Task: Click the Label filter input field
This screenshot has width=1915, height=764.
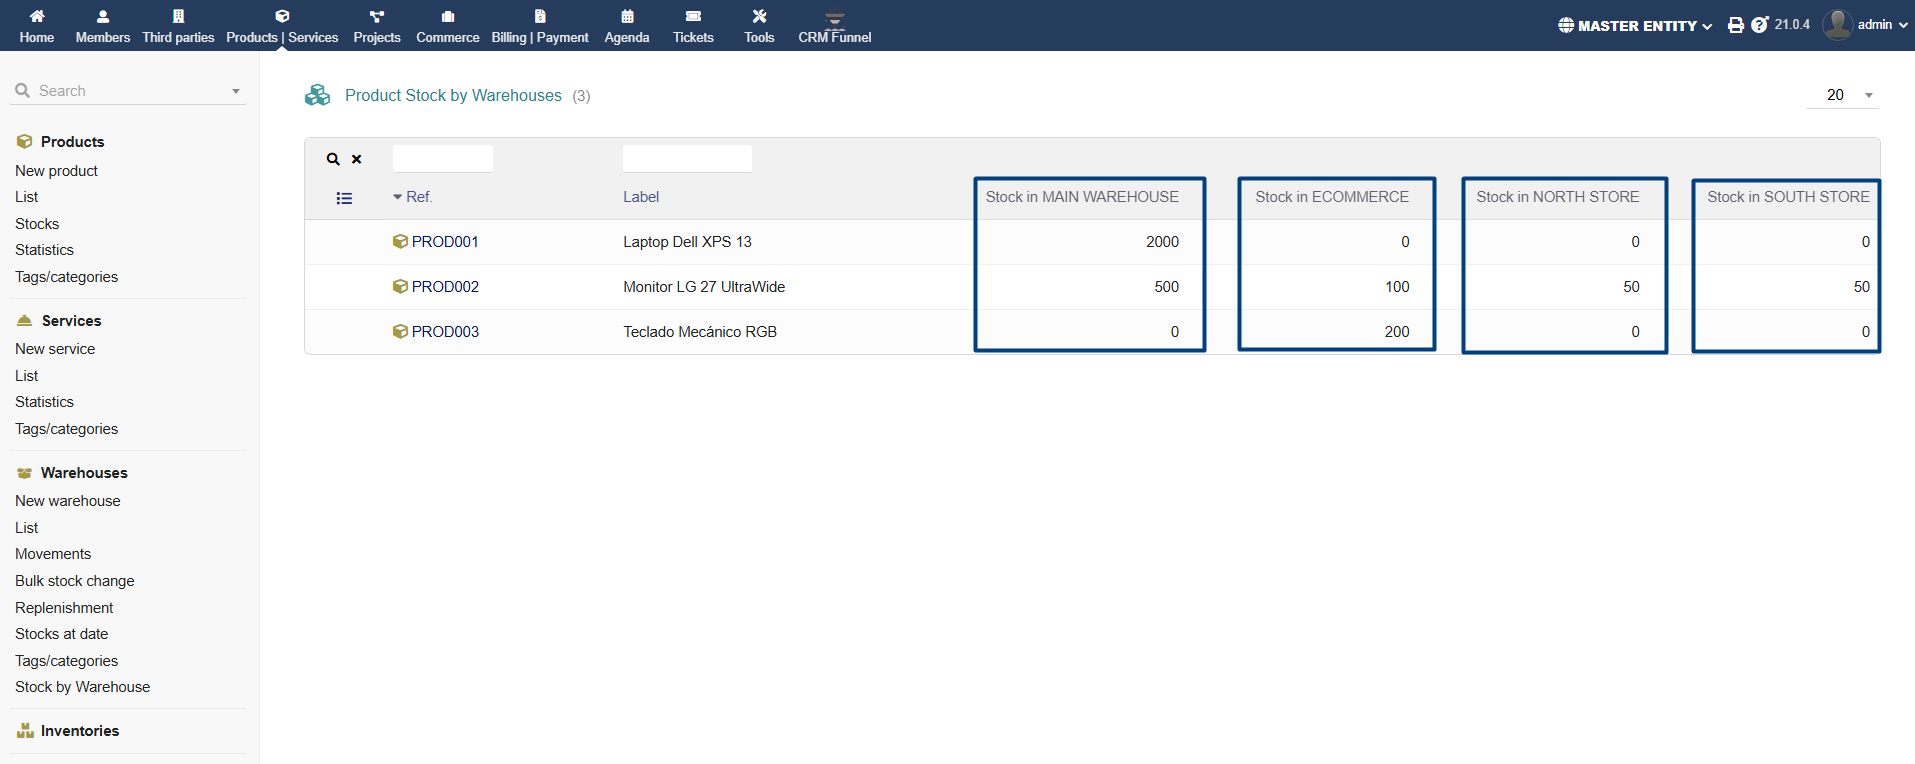Action: click(x=687, y=159)
